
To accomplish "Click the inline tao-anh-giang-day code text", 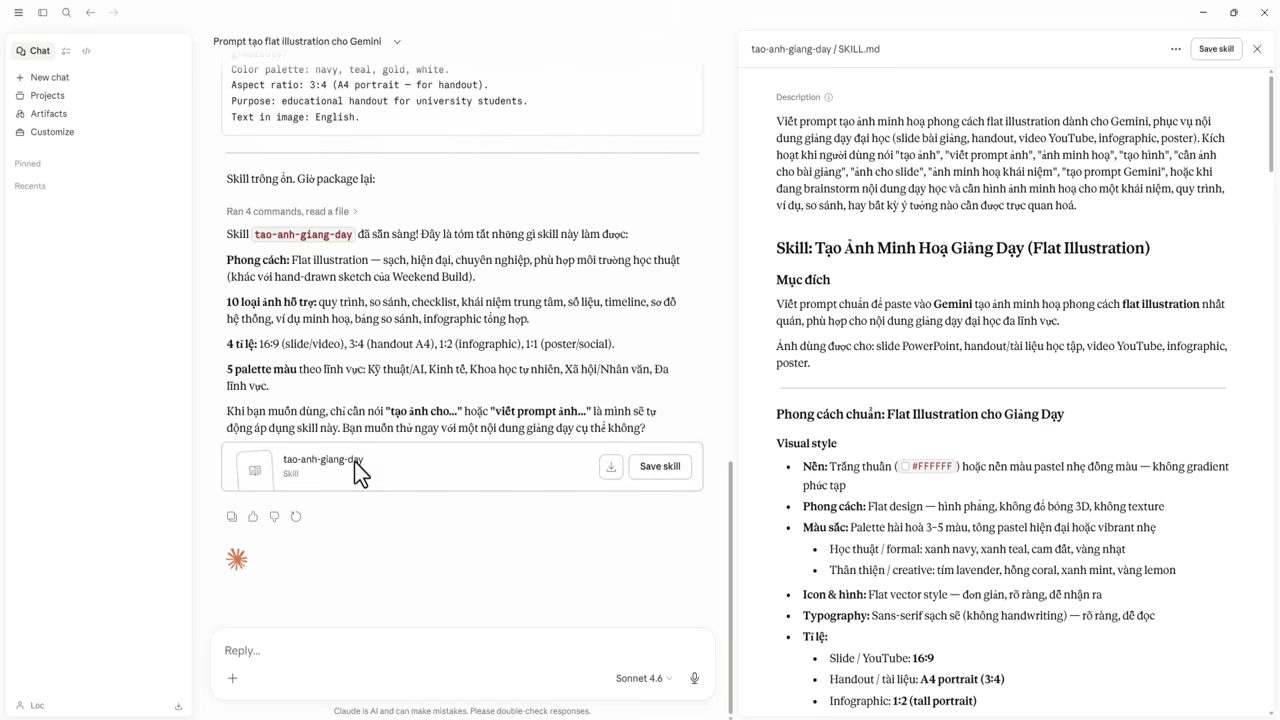I will point(303,234).
